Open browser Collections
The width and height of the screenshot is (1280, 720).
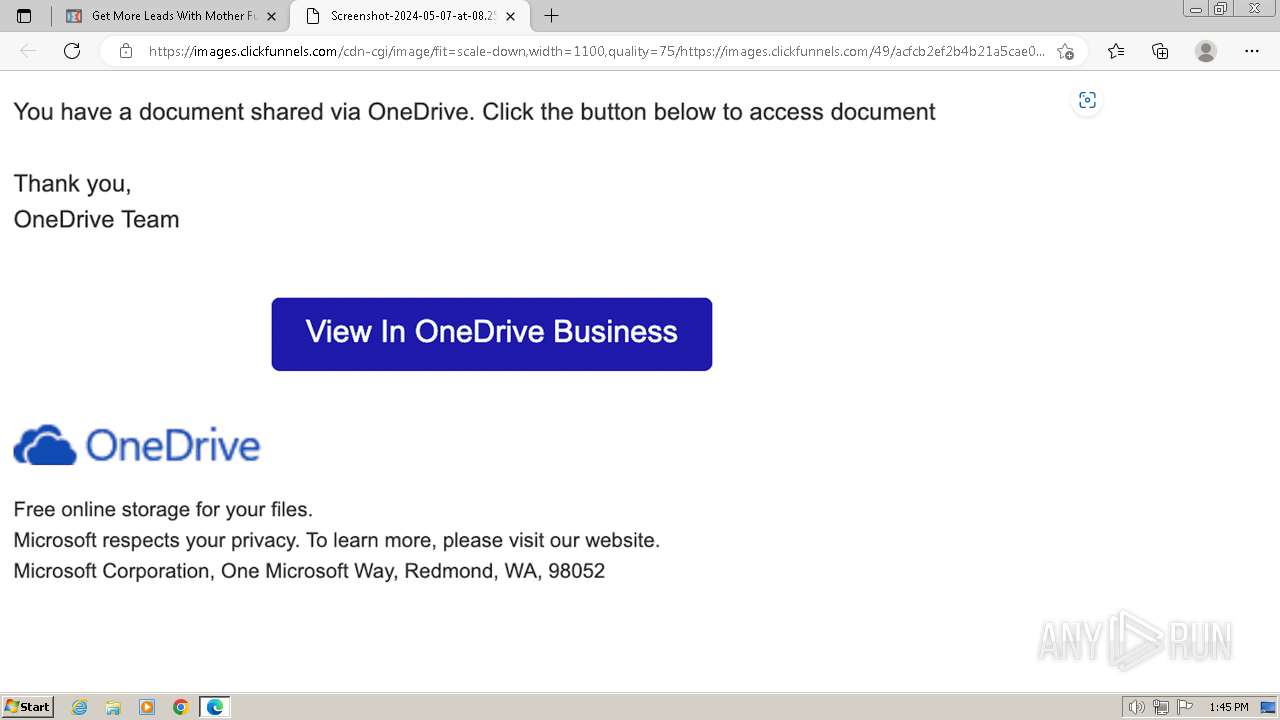click(x=1160, y=51)
